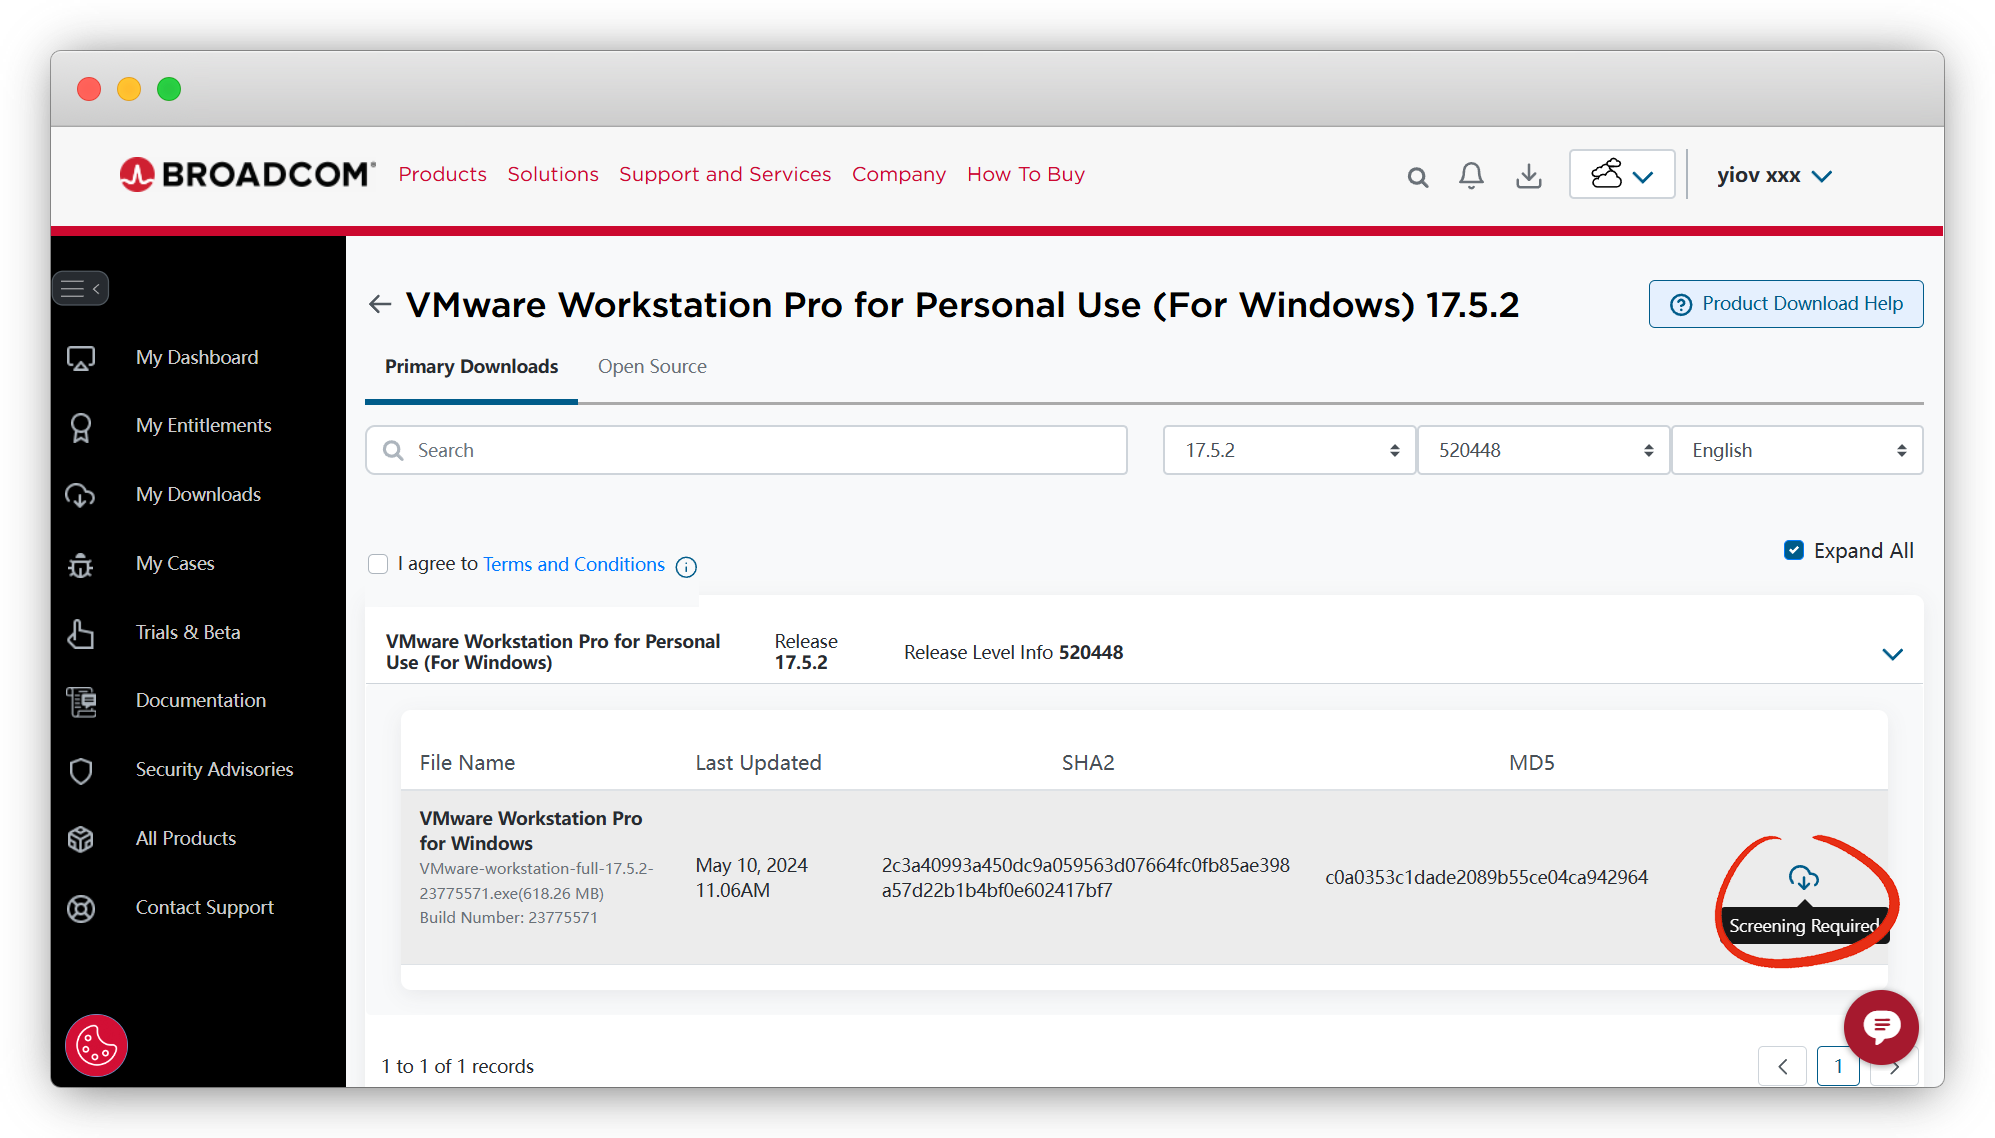Viewport: 1995px width, 1138px height.
Task: Go back using the left arrow icon
Action: (x=380, y=304)
